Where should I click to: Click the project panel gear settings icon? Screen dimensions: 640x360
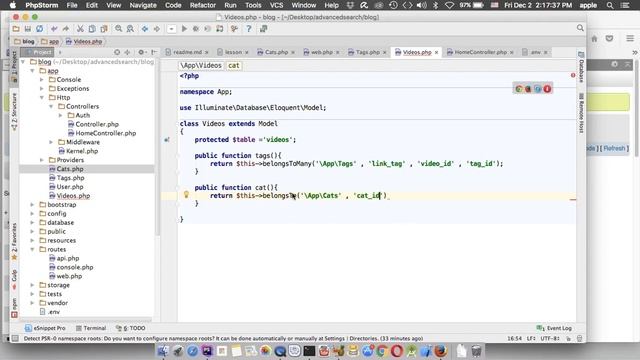point(141,52)
